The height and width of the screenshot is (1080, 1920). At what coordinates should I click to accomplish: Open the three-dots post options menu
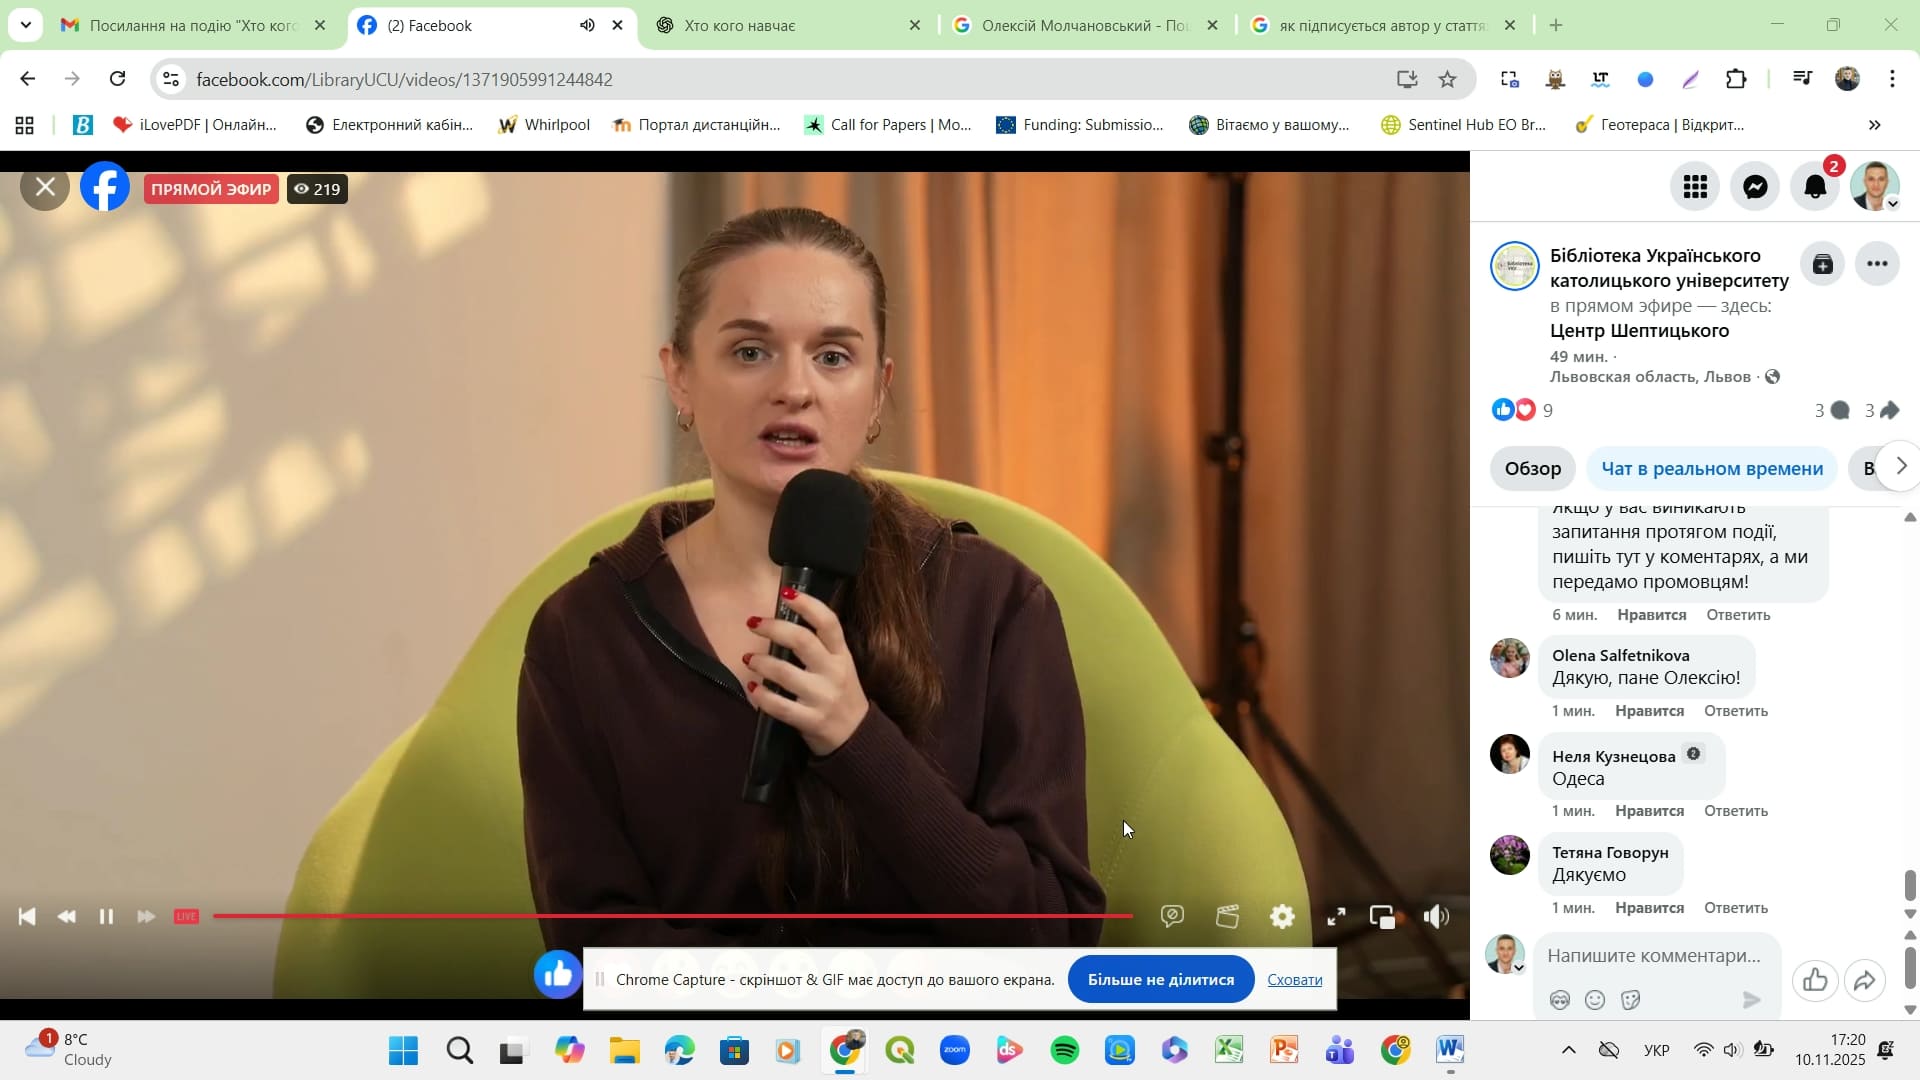pos(1877,265)
